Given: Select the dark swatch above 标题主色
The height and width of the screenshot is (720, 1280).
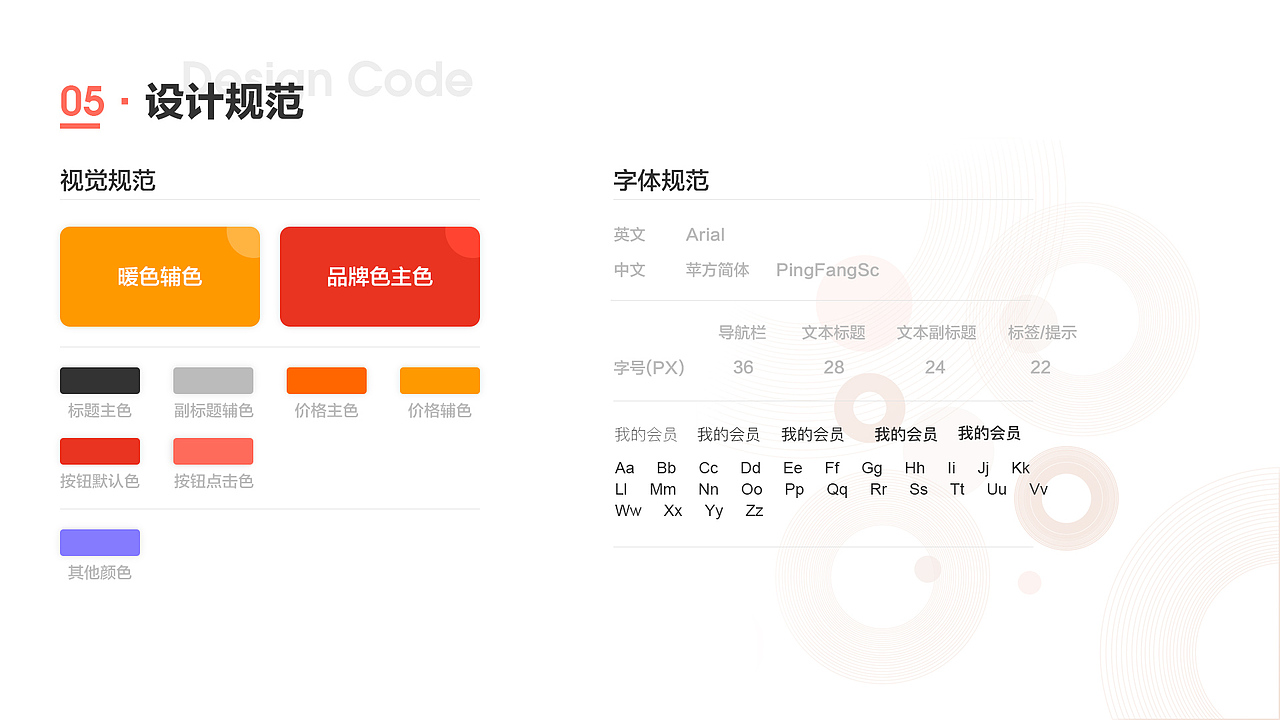Looking at the screenshot, I should 100,381.
